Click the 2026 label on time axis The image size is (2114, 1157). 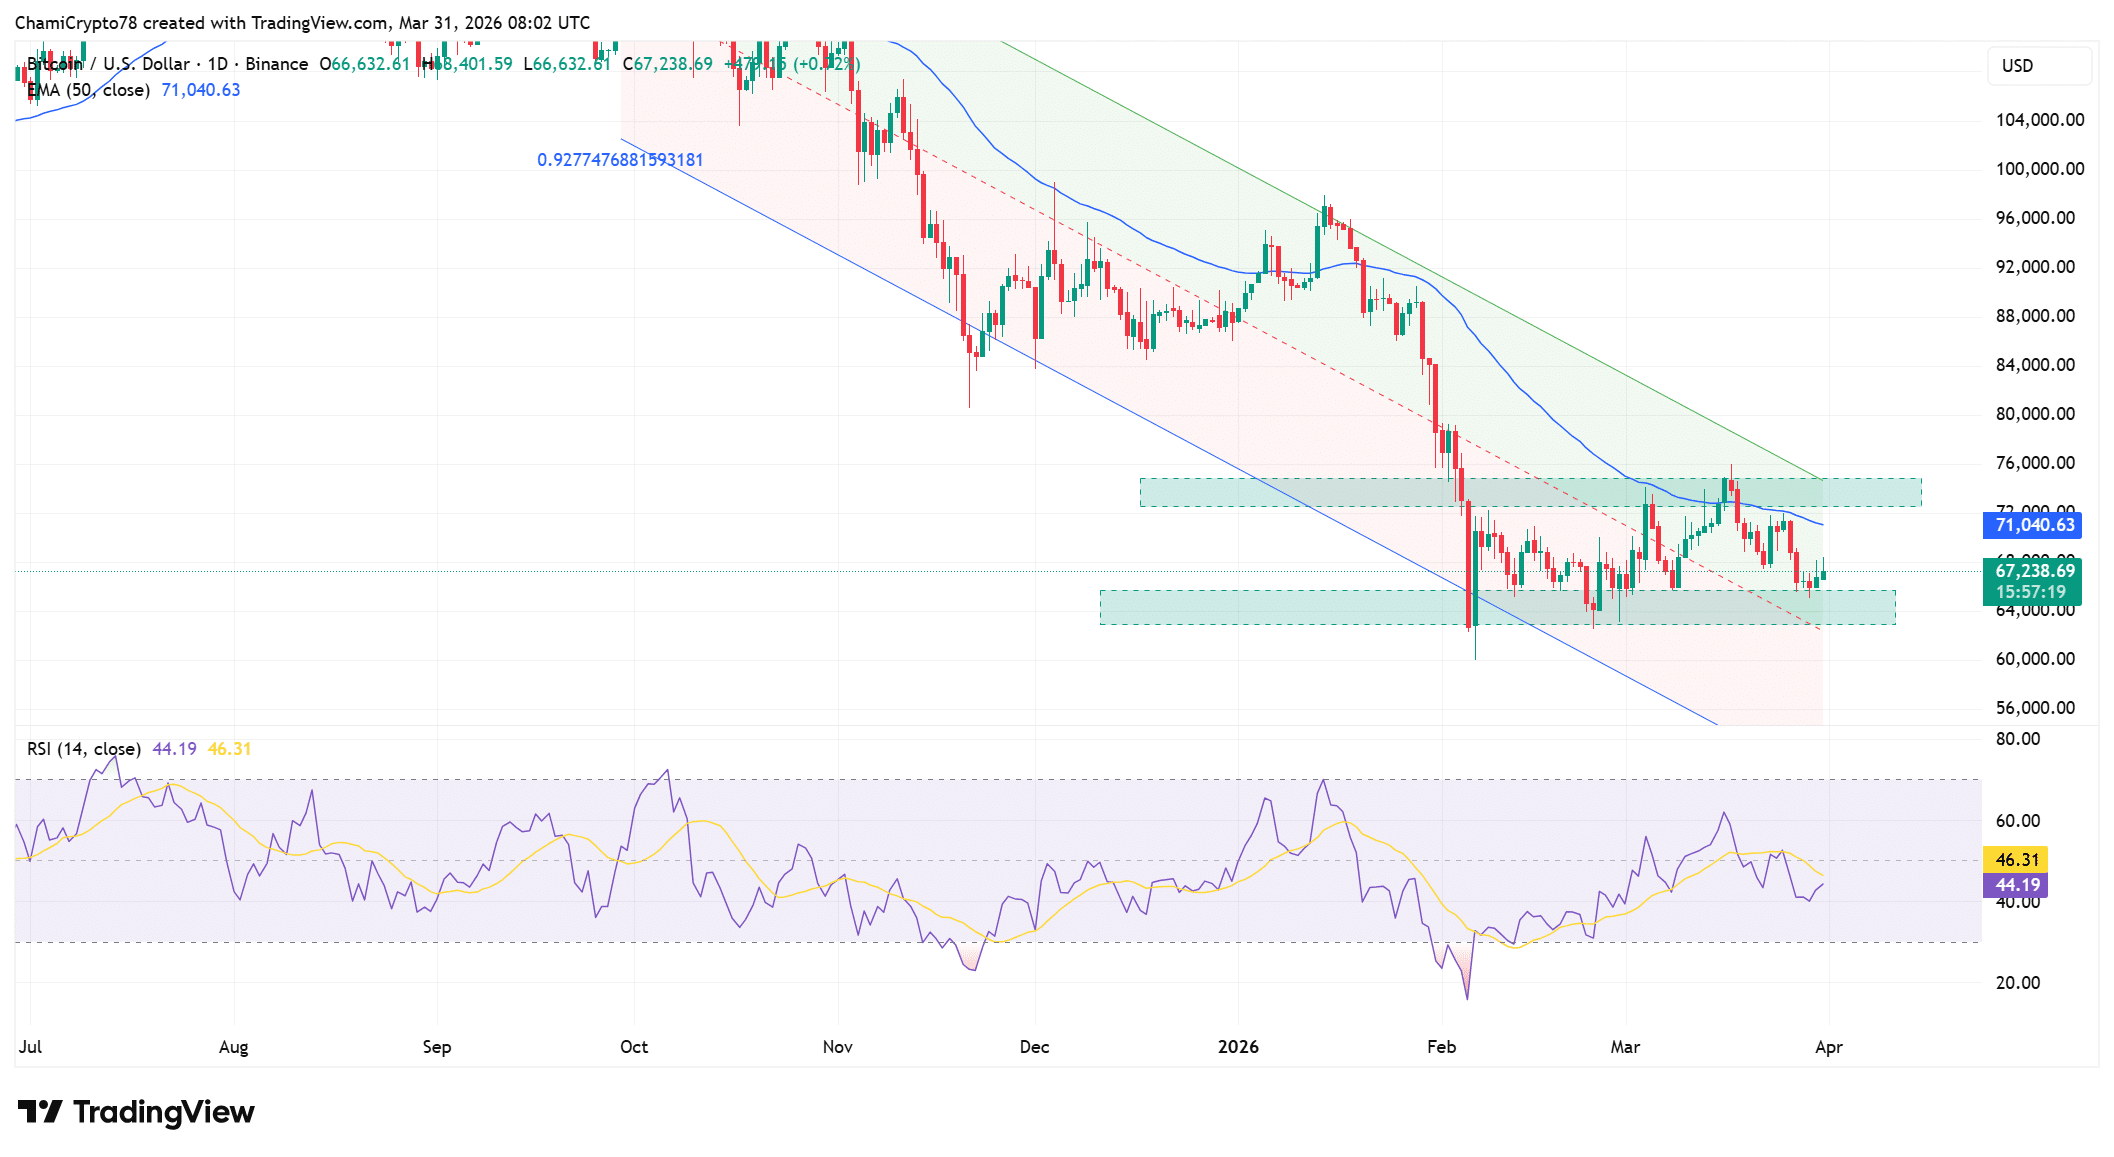1238,1047
